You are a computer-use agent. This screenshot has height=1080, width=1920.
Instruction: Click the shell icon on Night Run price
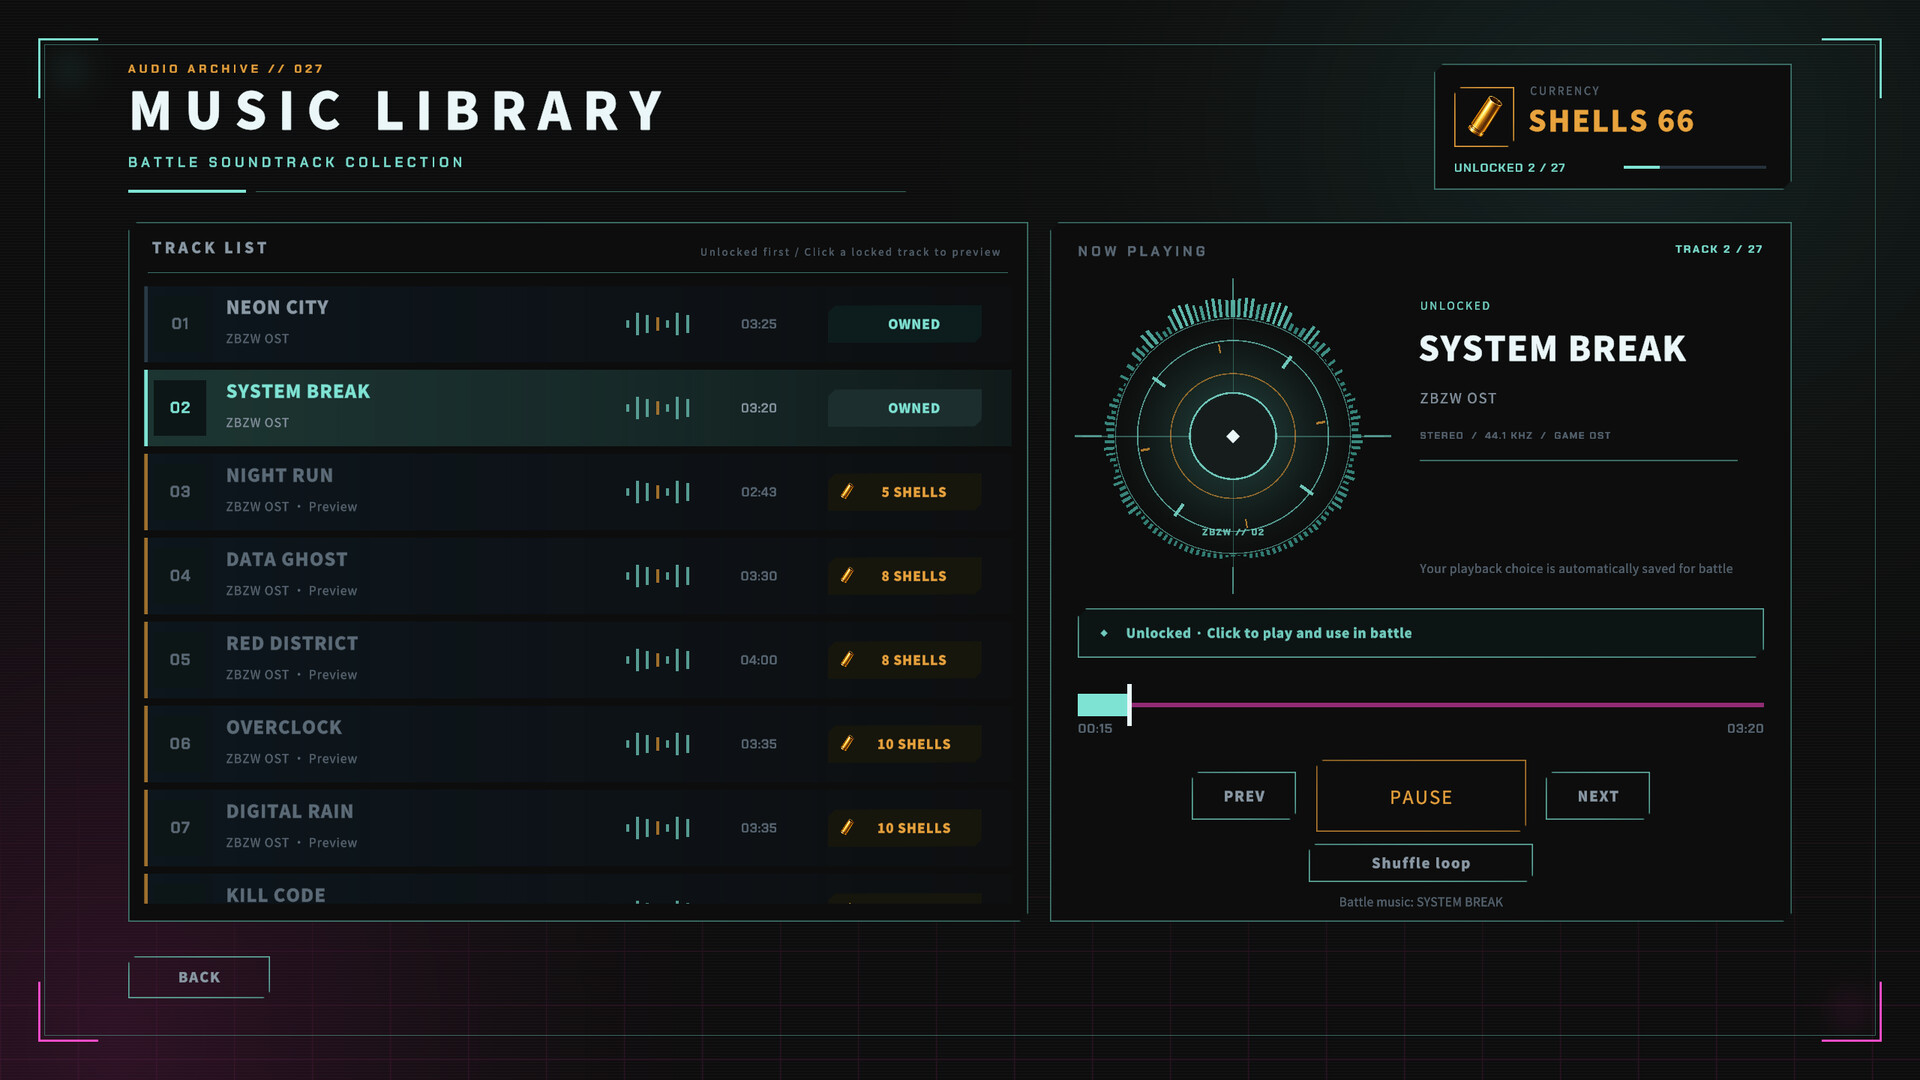click(x=847, y=491)
